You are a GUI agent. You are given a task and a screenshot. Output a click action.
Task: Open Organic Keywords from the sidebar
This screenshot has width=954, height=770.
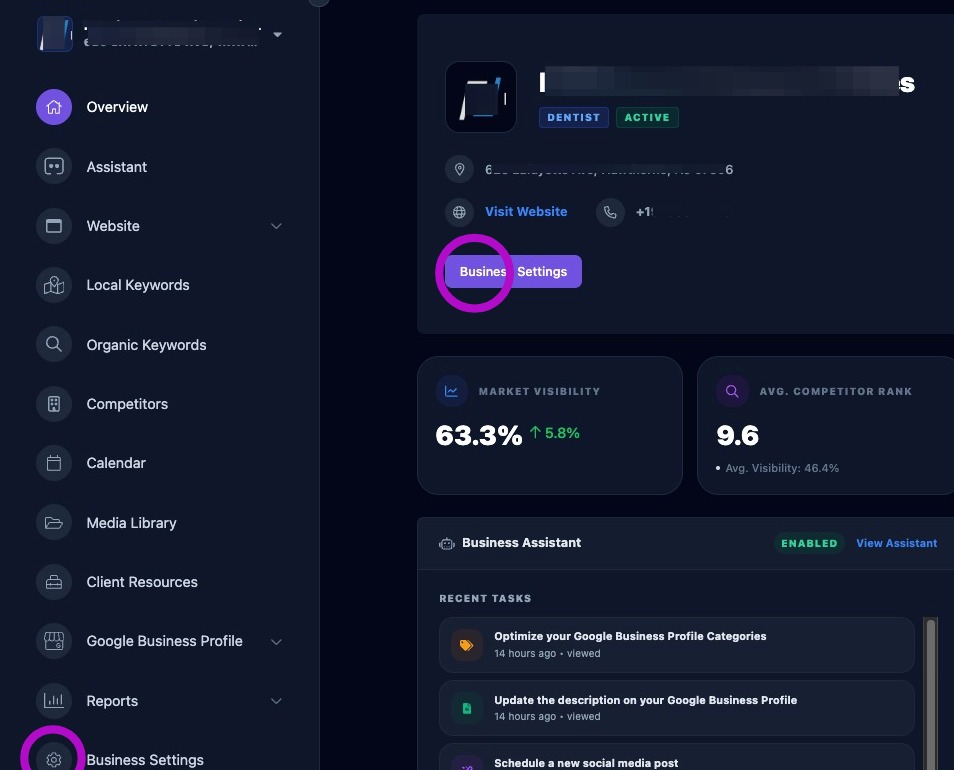point(147,345)
